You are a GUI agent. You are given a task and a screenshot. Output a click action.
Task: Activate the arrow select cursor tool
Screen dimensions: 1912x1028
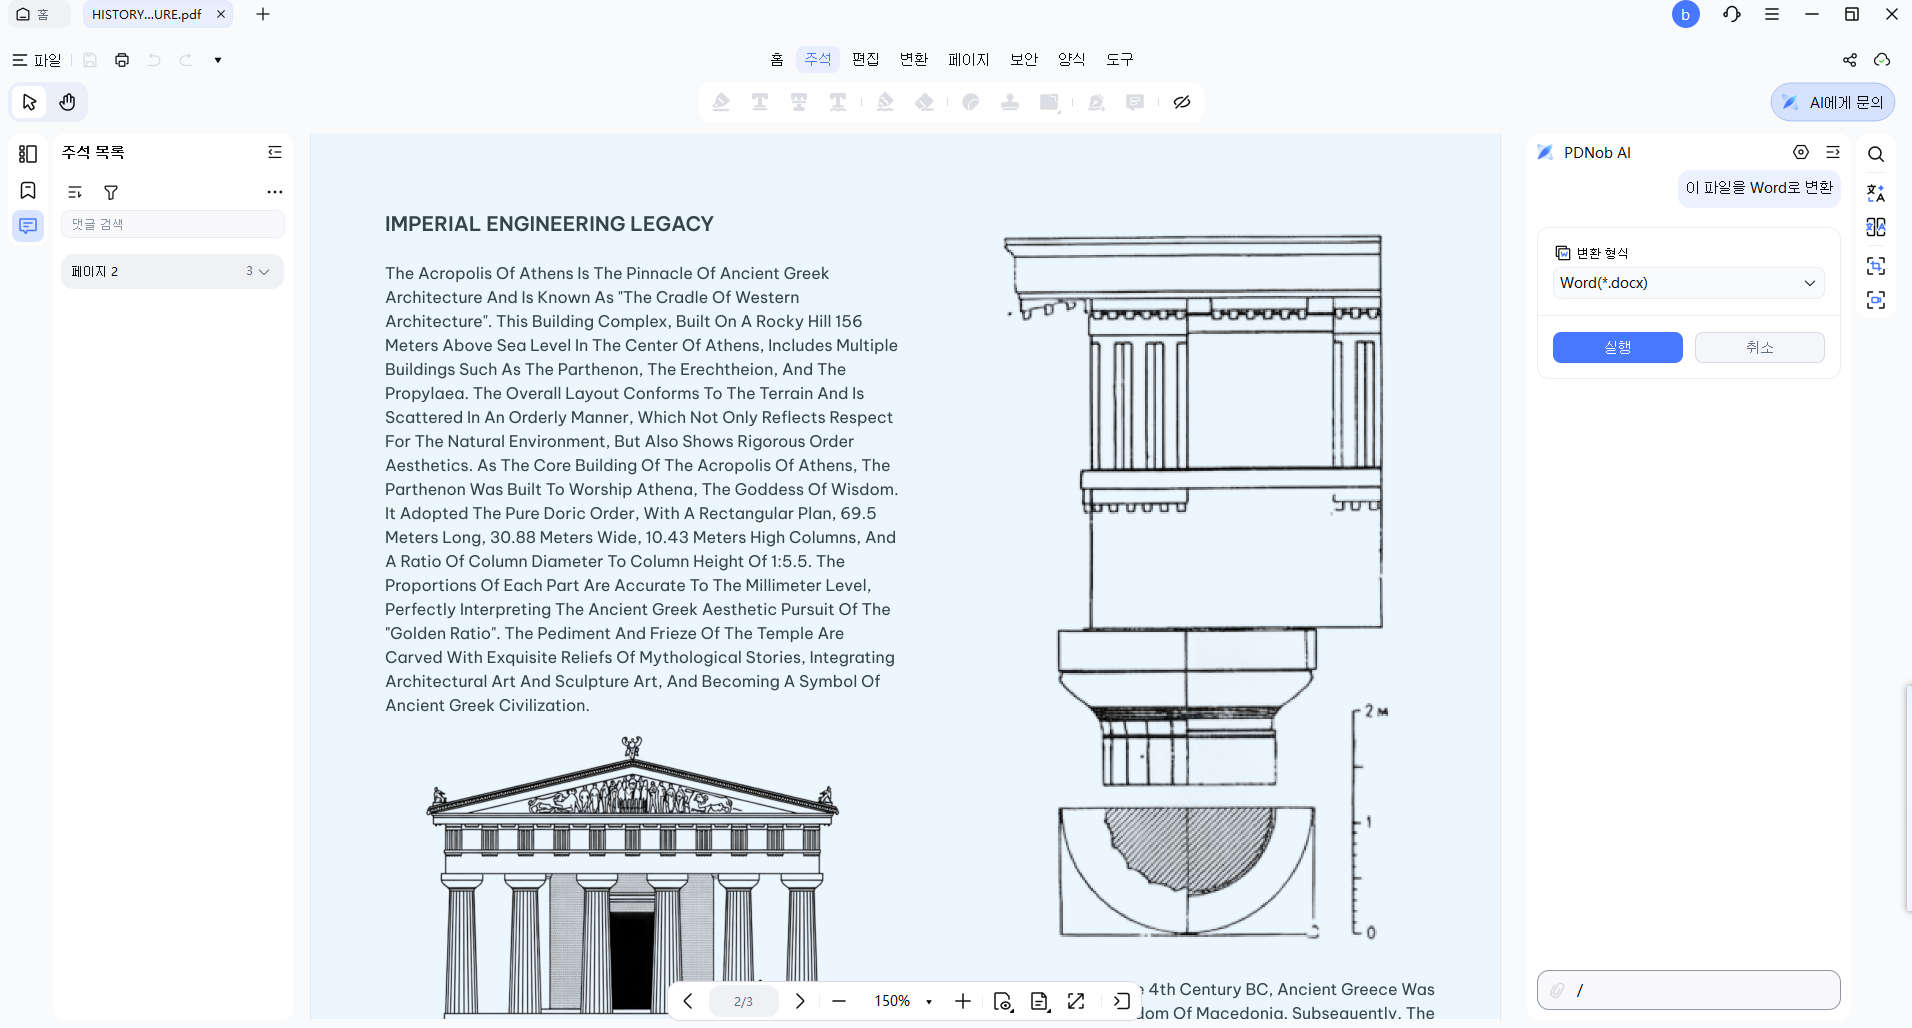coord(29,102)
